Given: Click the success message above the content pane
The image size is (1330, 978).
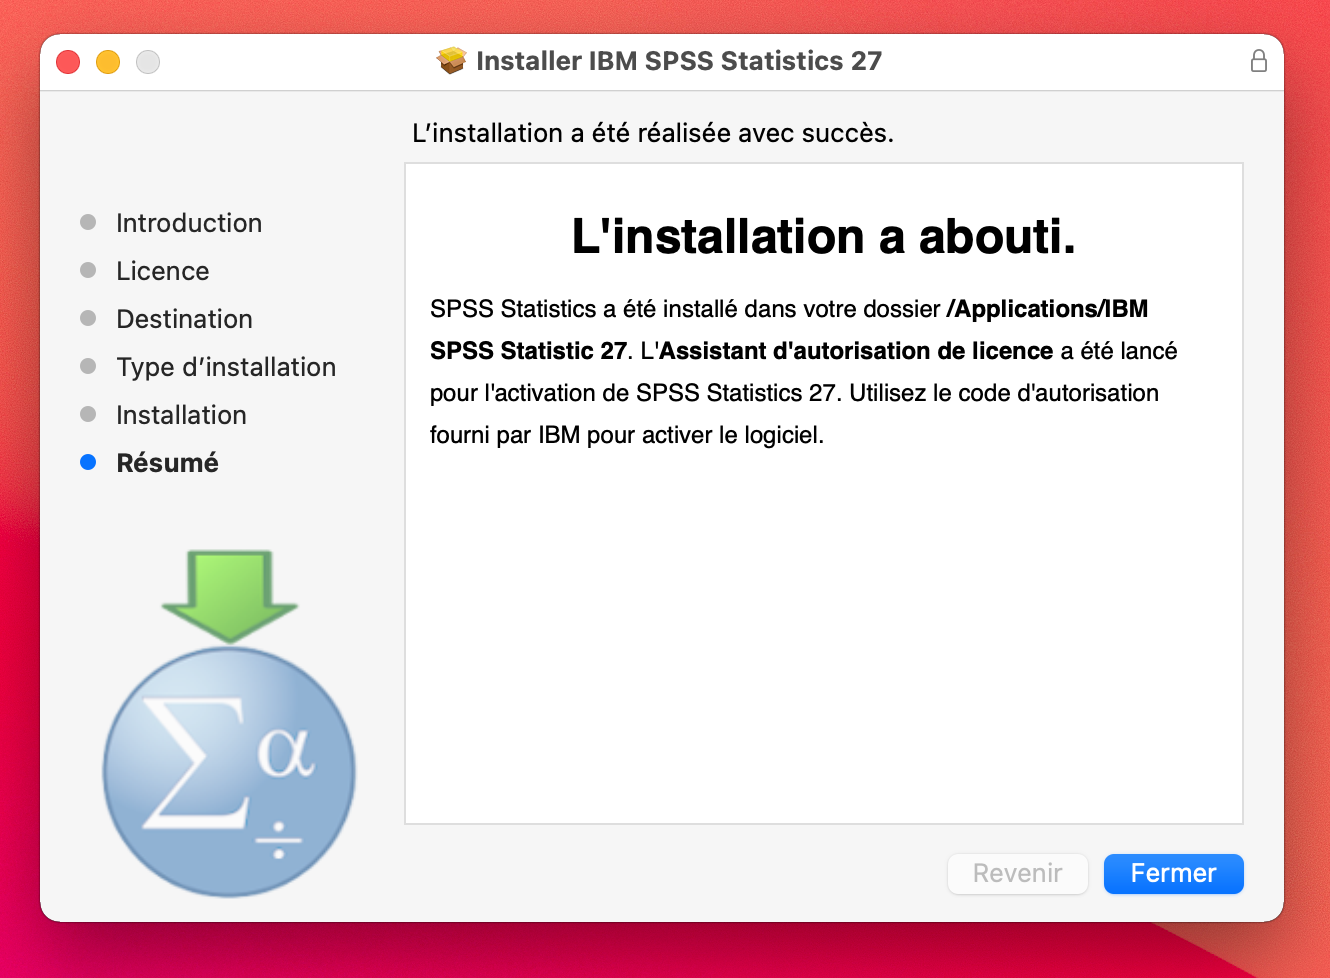Looking at the screenshot, I should 652,133.
